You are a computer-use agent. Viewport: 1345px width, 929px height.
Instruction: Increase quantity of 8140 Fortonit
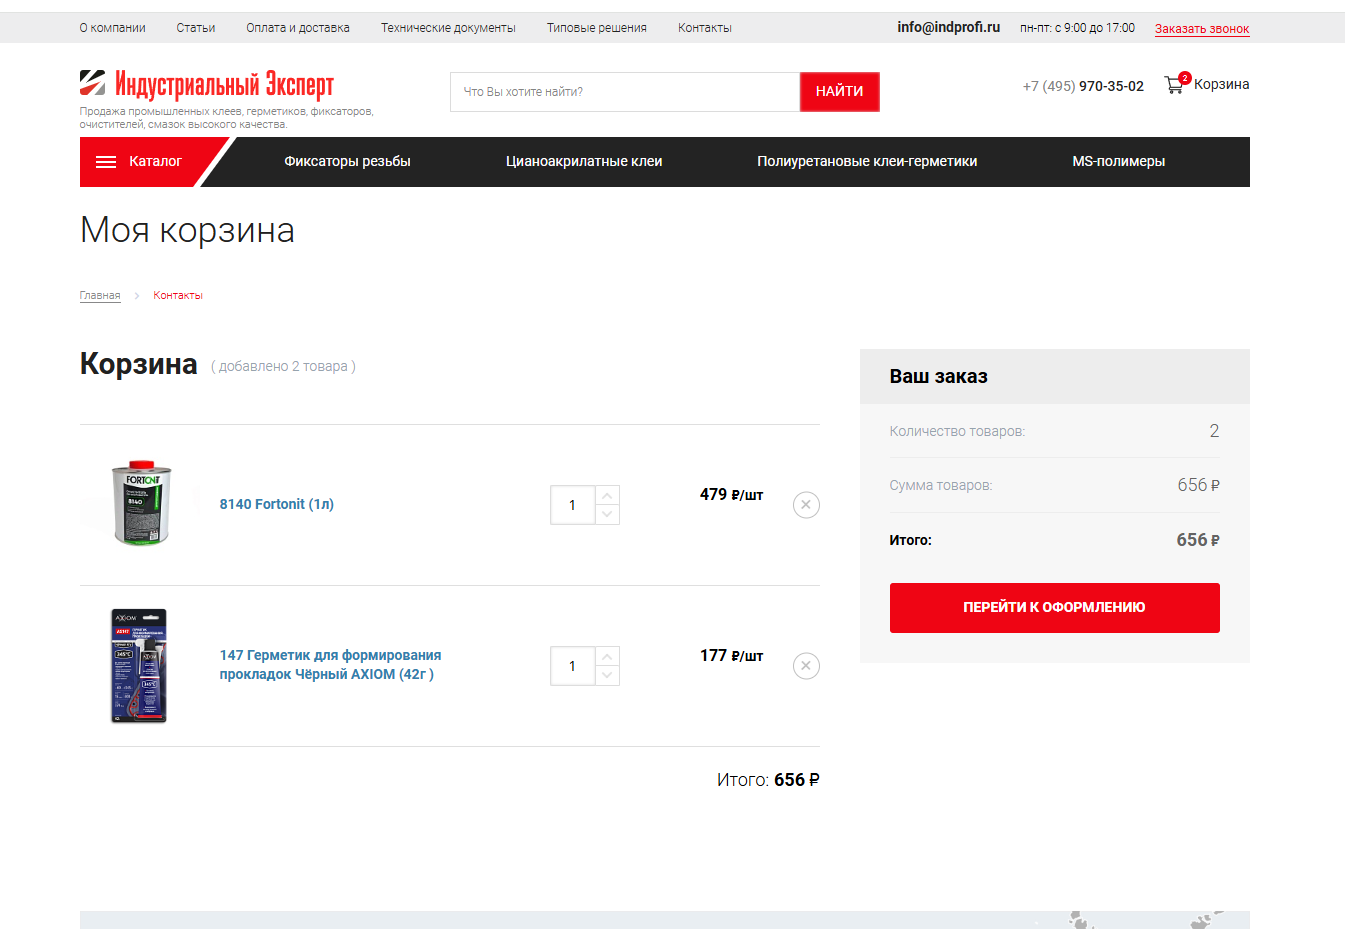[x=607, y=496]
